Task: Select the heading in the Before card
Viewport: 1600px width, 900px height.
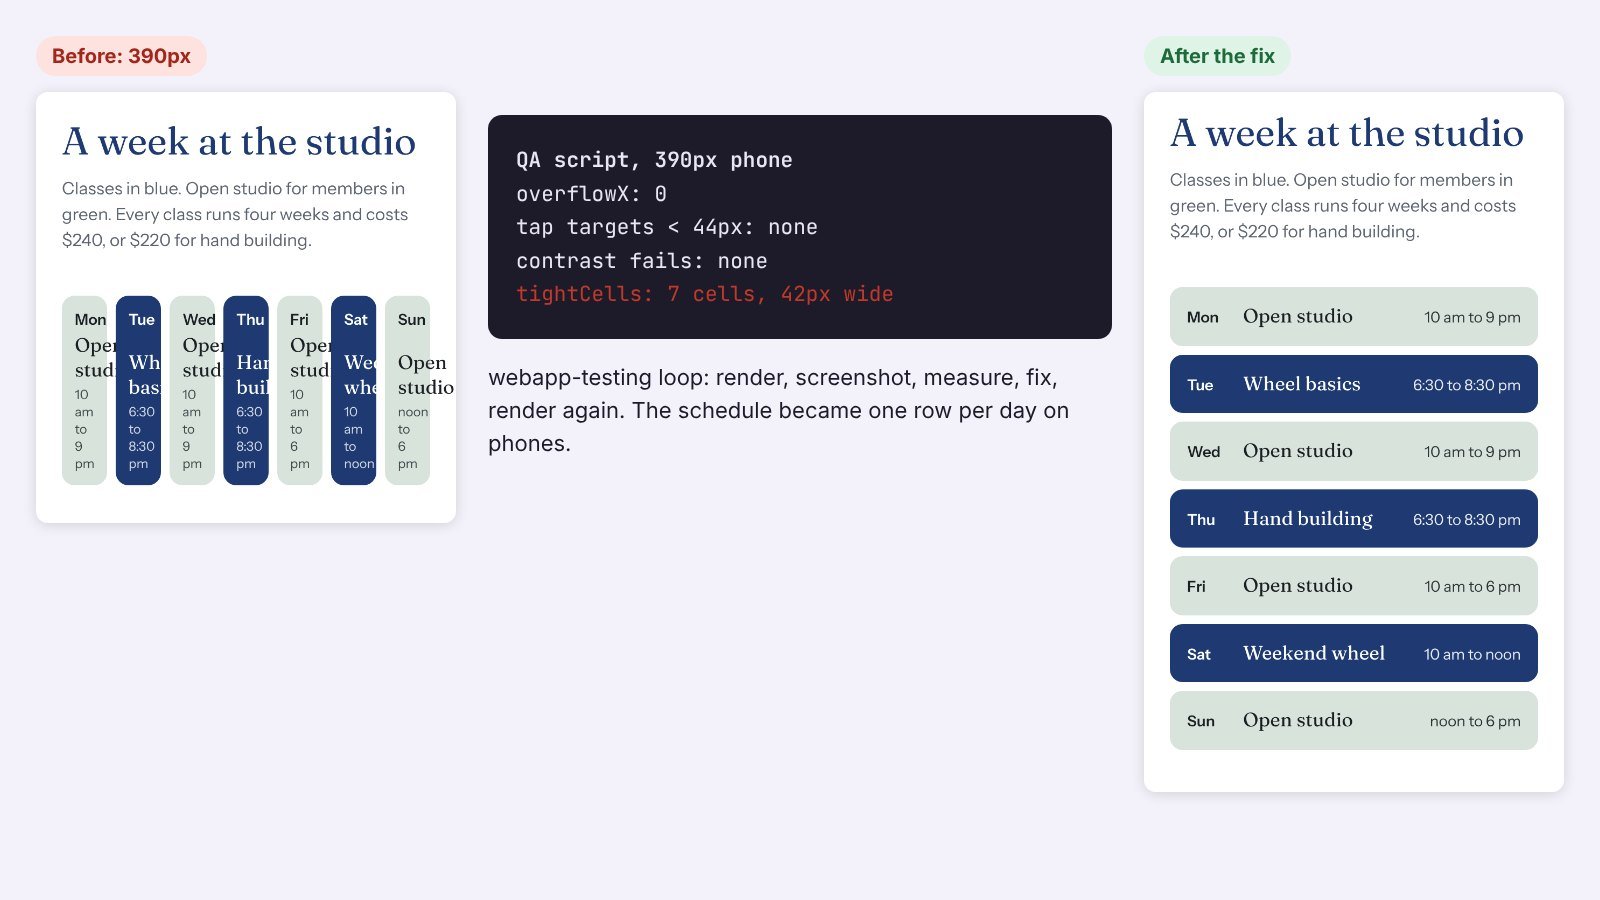Action: tap(239, 142)
